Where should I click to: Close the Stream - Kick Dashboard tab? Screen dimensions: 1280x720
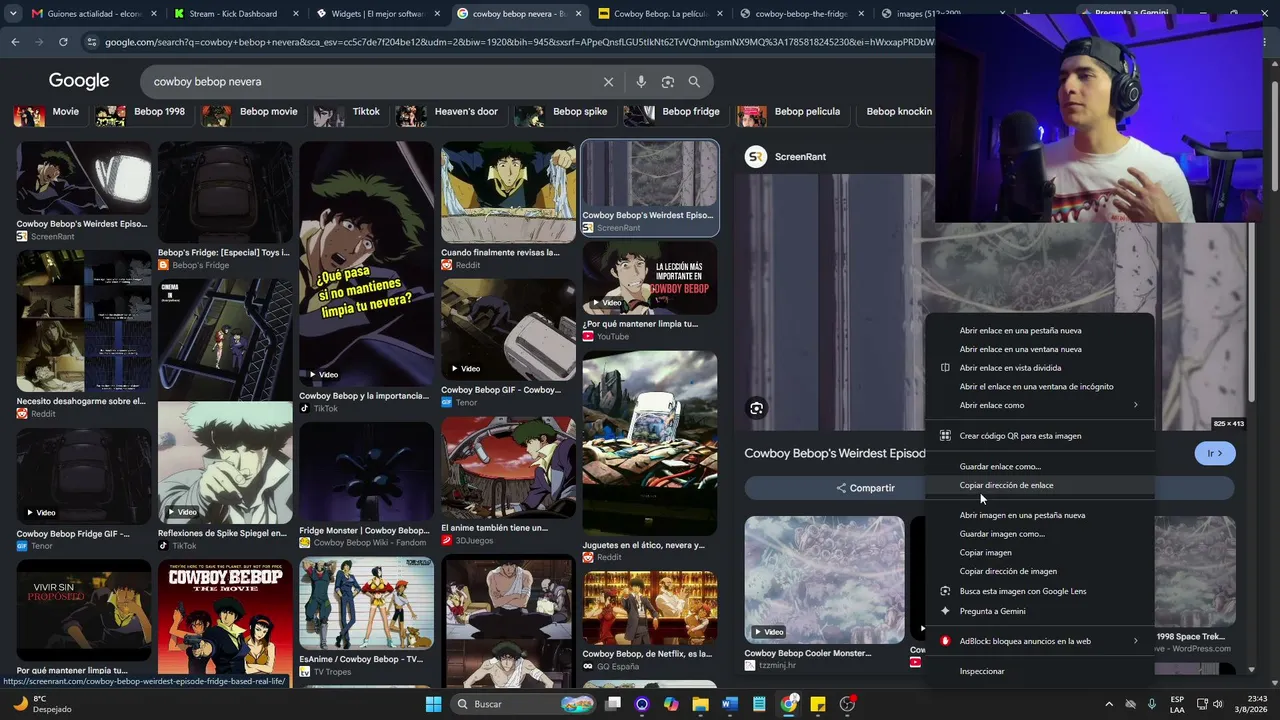tap(298, 14)
